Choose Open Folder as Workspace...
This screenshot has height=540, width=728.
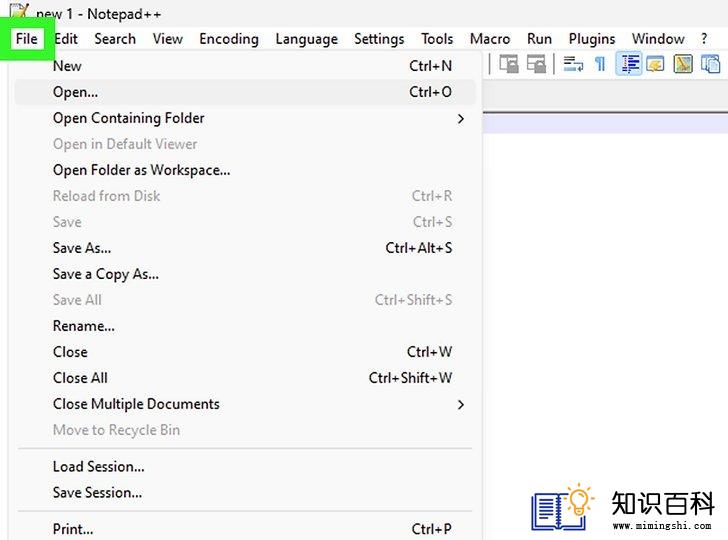tap(245, 170)
